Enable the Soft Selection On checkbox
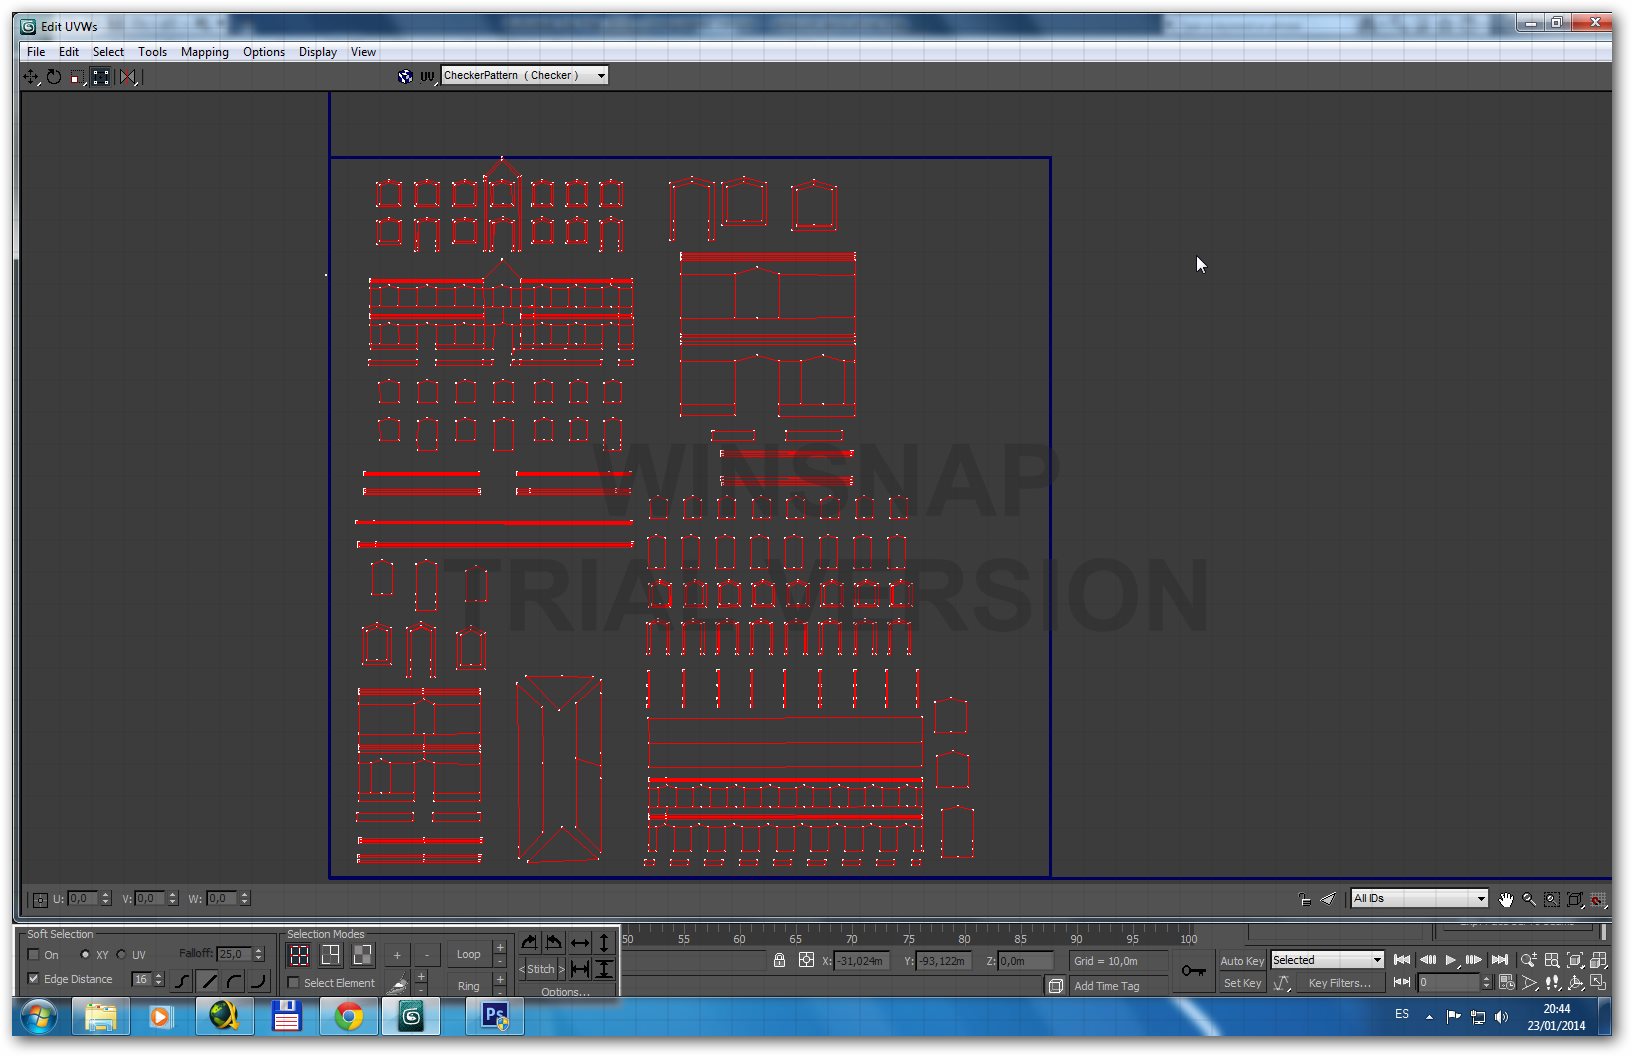1632x1056 pixels. 34,955
